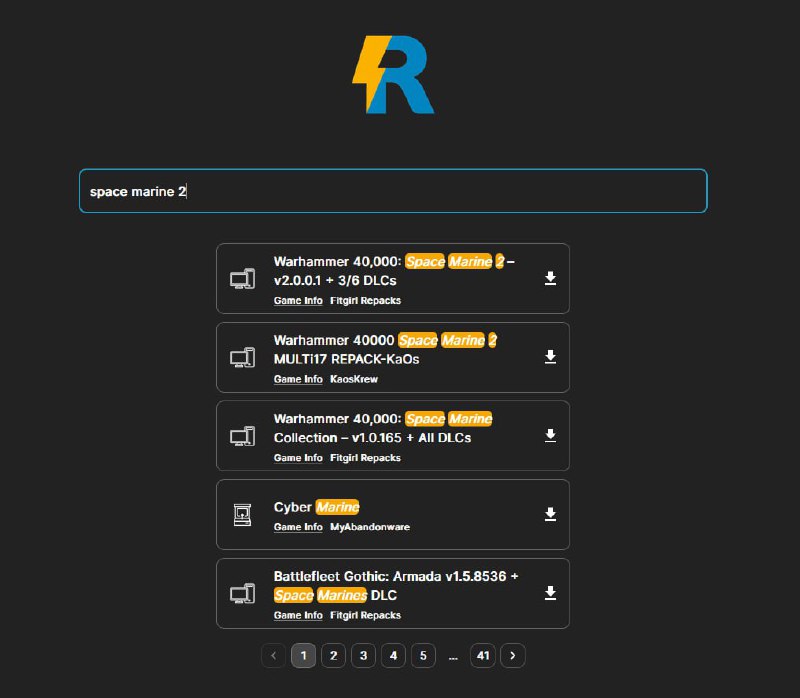This screenshot has width=800, height=698.
Task: Download Battlefleet Gothic: Armada v1.5.8536
Action: (x=550, y=593)
